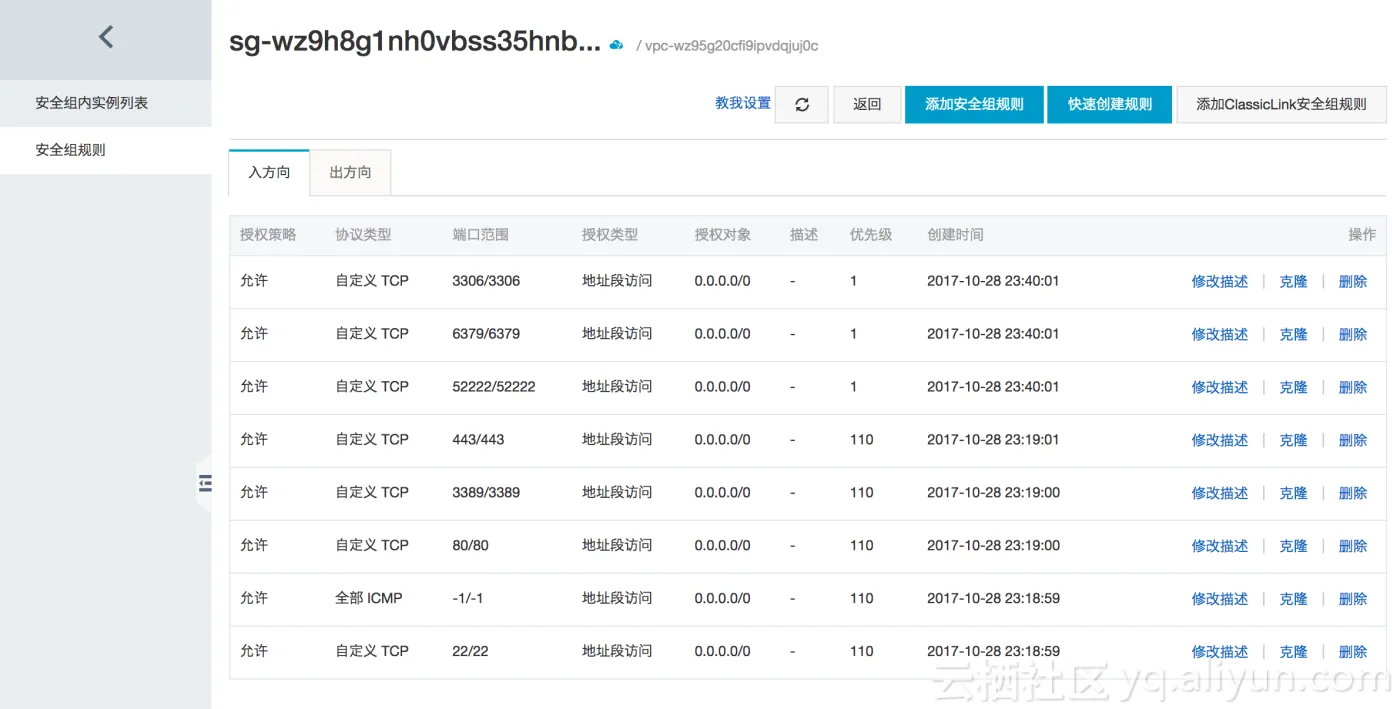The image size is (1400, 709).
Task: Click the refresh icon button
Action: pos(801,104)
